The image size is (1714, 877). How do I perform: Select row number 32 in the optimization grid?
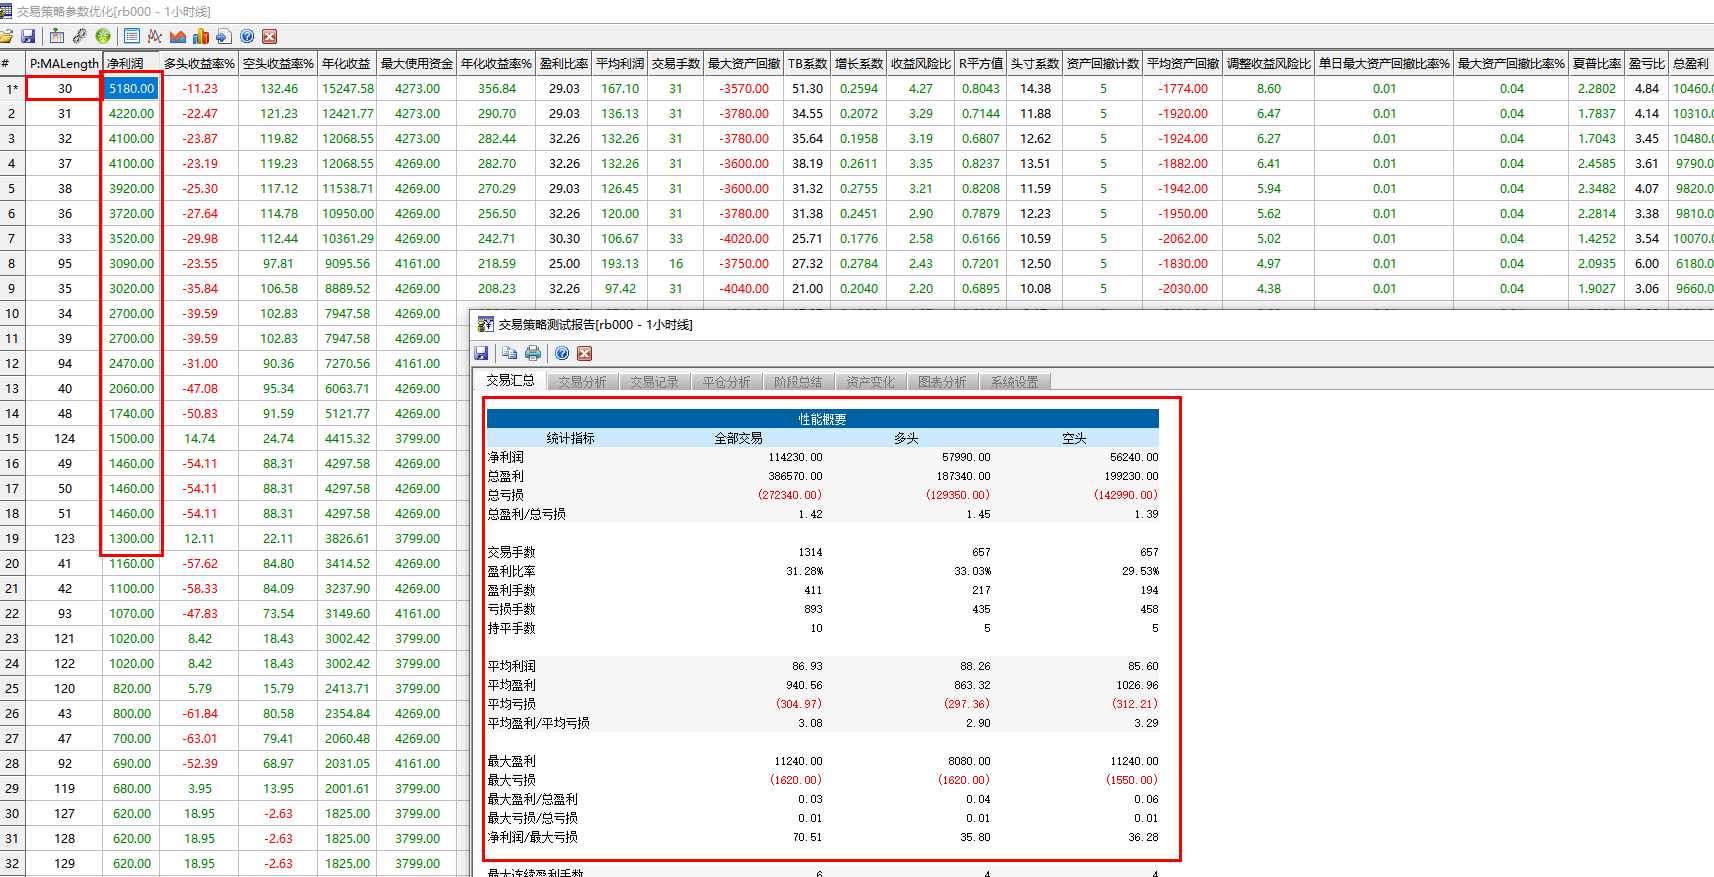coord(12,863)
